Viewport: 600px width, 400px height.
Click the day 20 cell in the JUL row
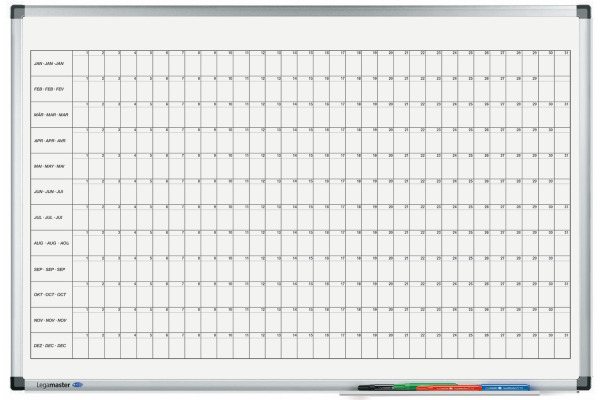point(386,217)
